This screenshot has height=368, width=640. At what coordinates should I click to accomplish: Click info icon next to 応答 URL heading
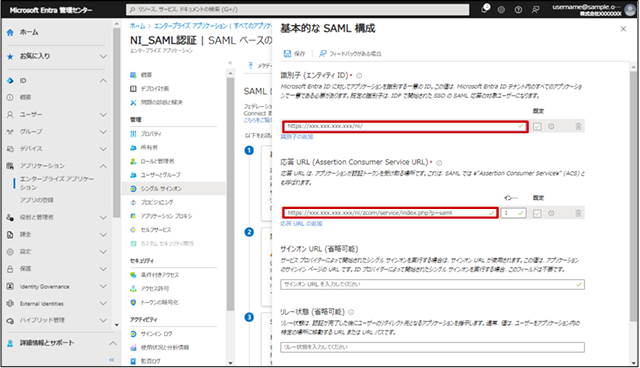click(x=439, y=163)
